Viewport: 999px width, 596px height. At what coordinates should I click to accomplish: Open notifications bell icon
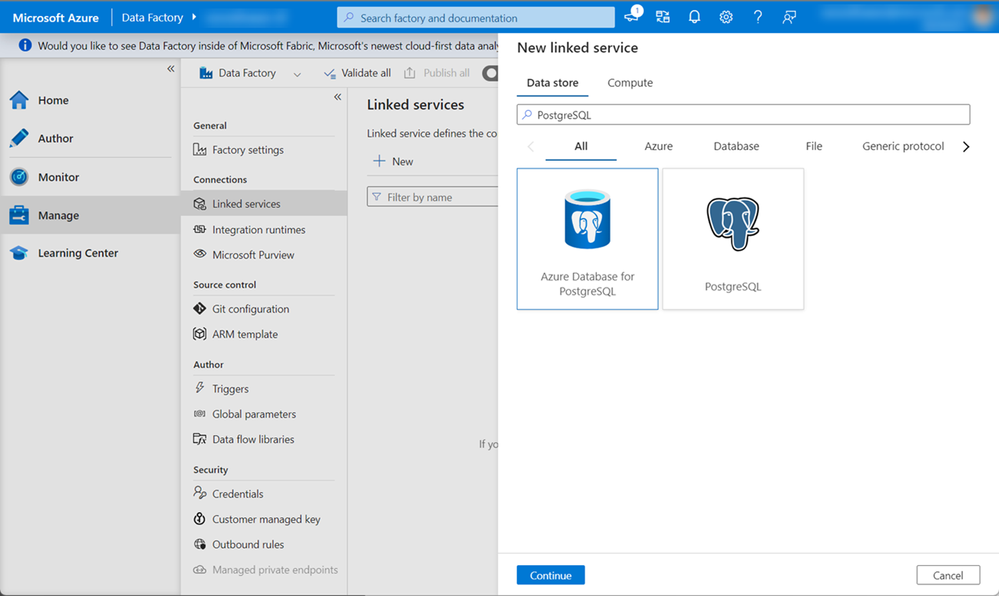(x=694, y=17)
